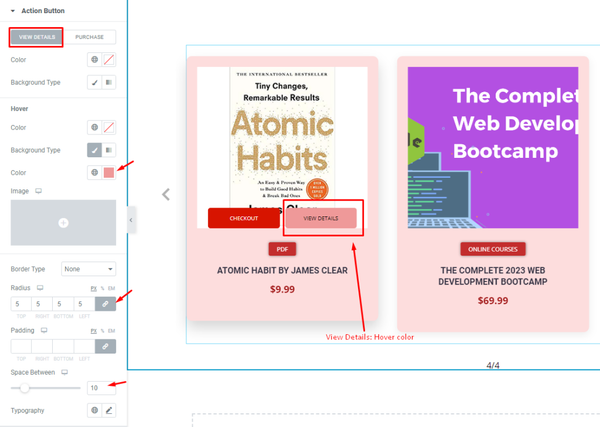Edit Typography with the pencil icon
The height and width of the screenshot is (427, 600).
(109, 410)
